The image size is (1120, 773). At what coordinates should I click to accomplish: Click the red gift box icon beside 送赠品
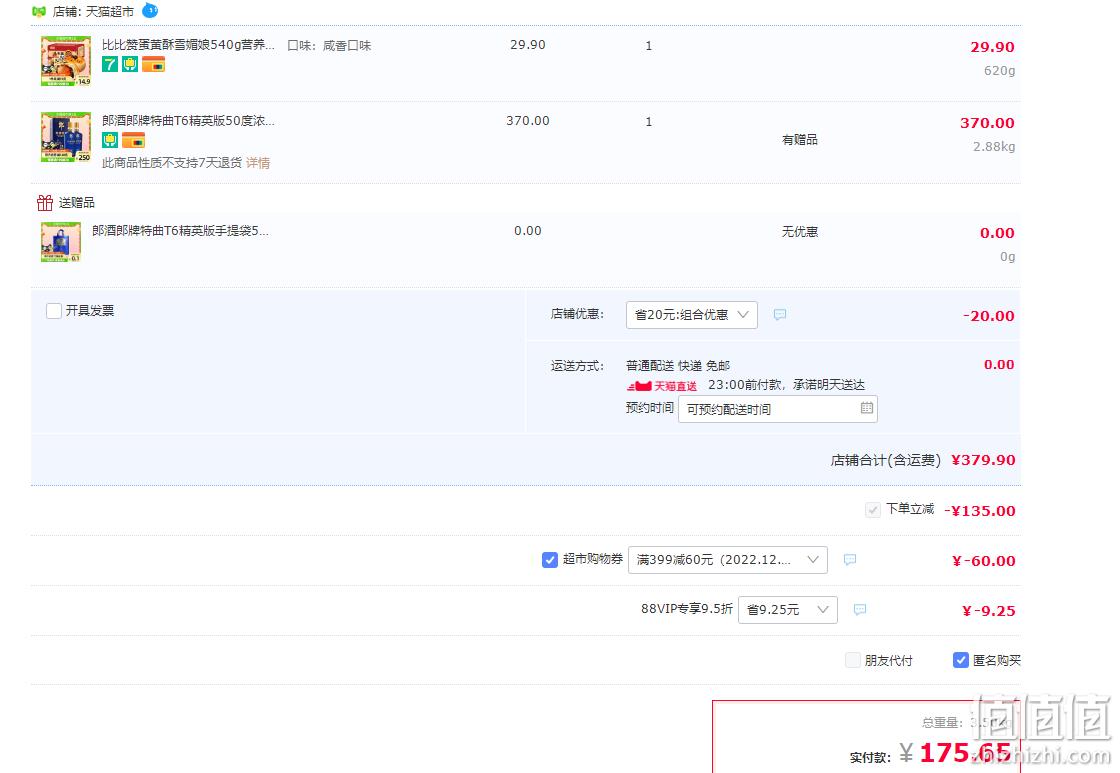coord(44,203)
